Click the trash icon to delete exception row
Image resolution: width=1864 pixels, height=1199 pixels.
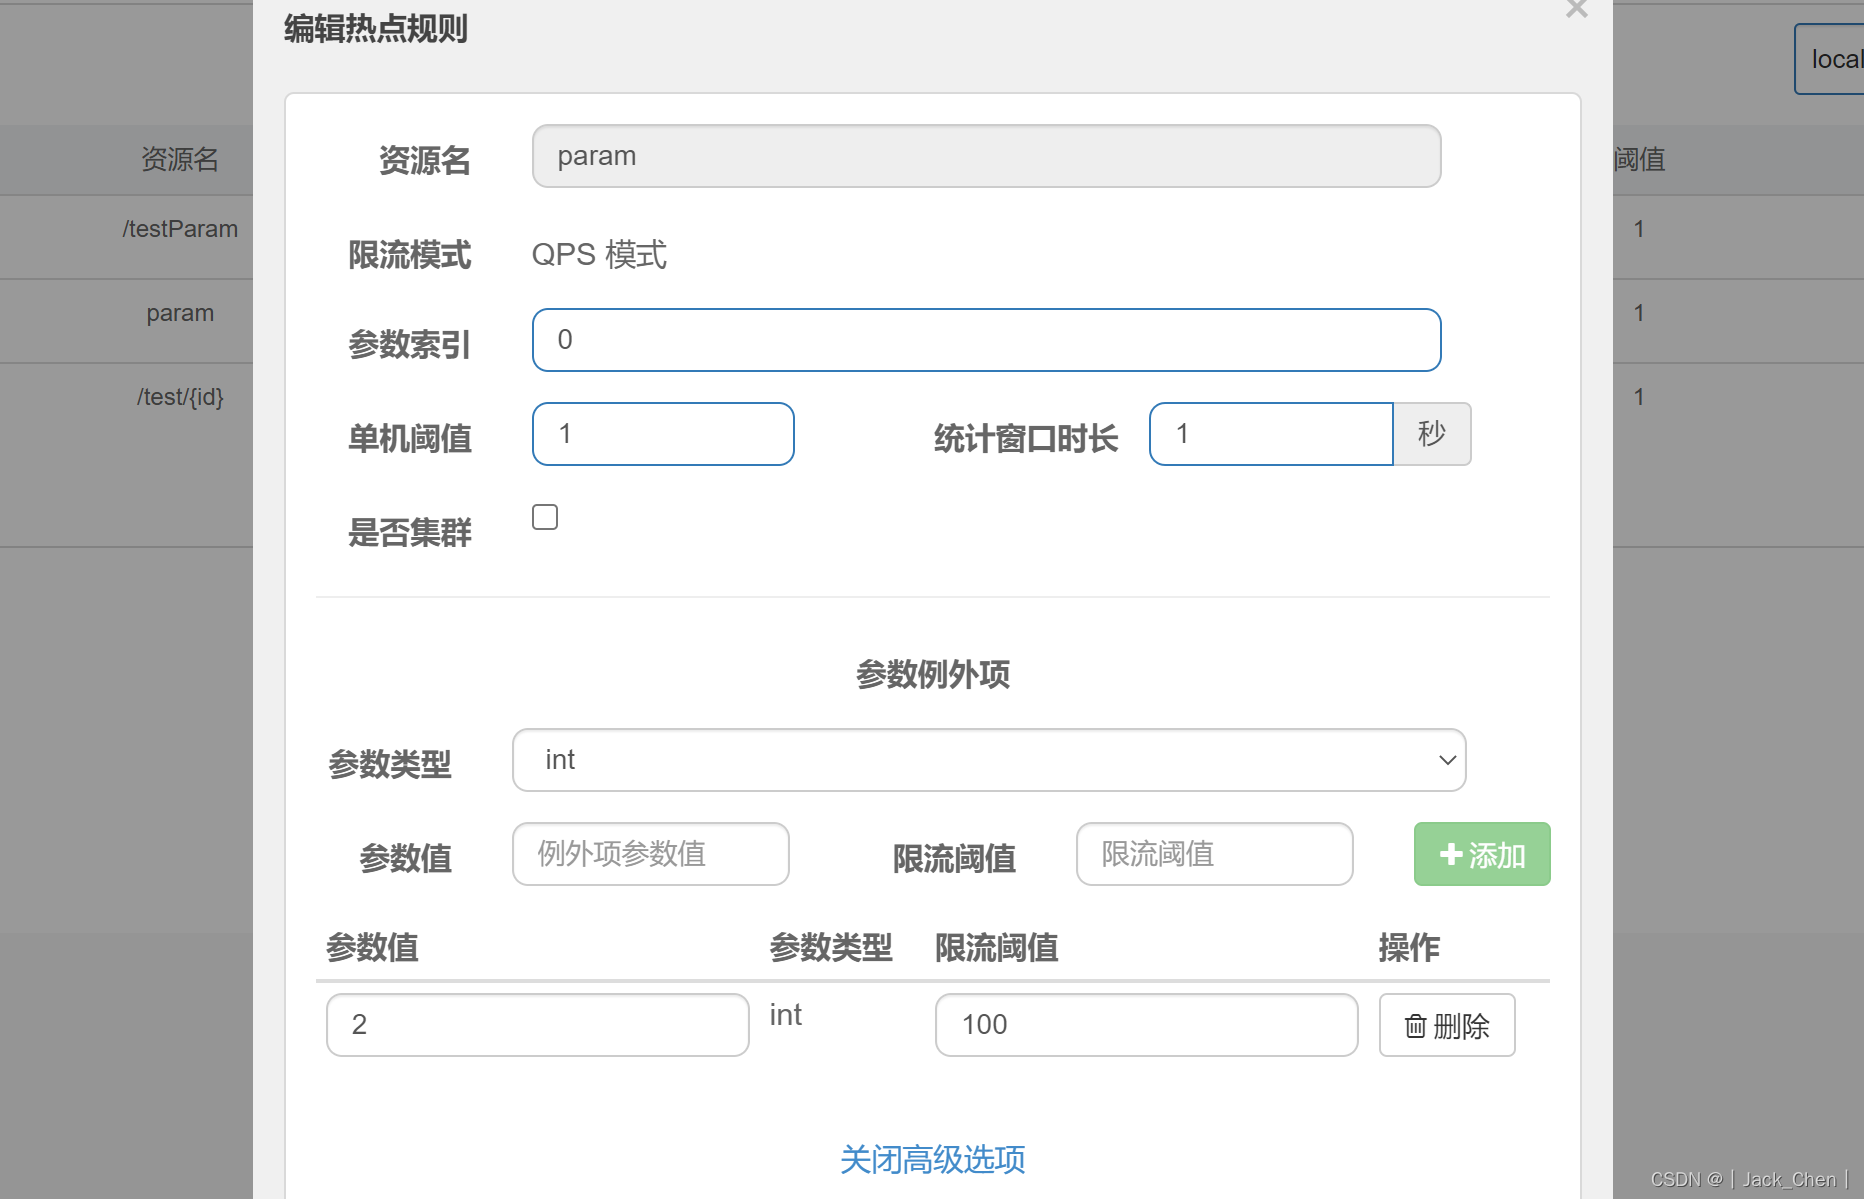tap(1416, 1026)
